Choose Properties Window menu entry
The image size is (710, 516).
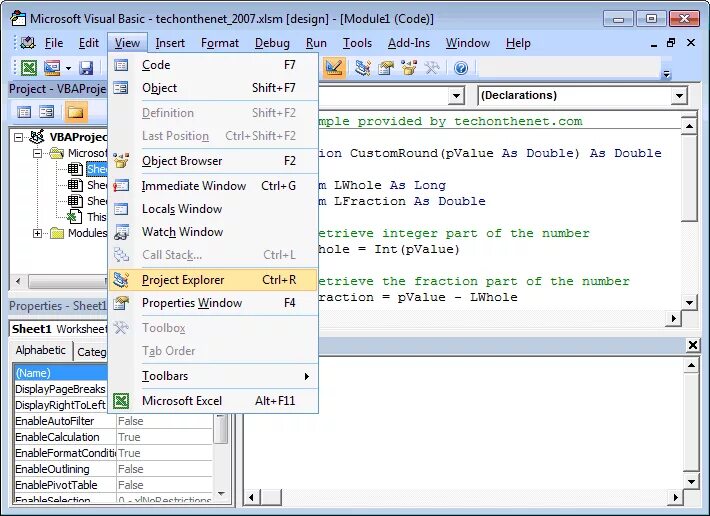pyautogui.click(x=213, y=303)
